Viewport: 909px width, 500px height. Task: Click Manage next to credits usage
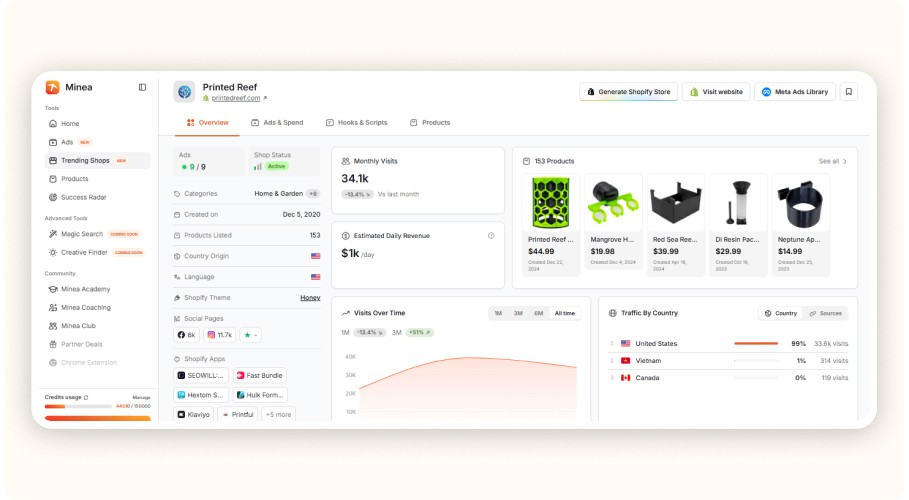[x=141, y=397]
